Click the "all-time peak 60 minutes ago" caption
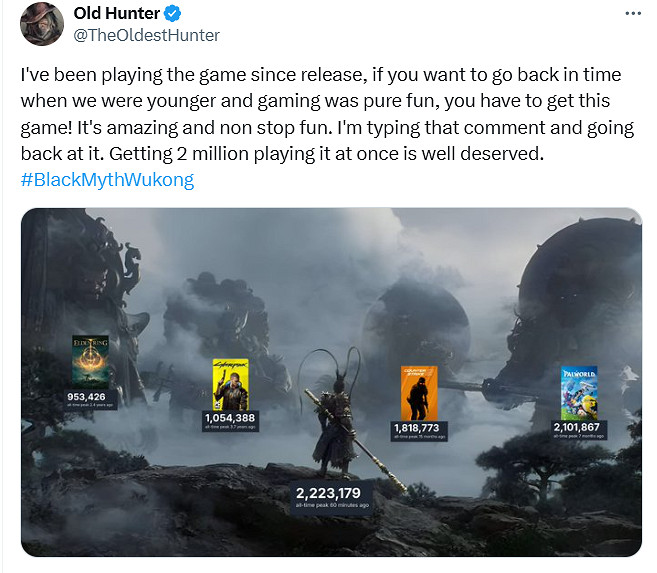Screen dimensions: 657x573 pos(332,506)
